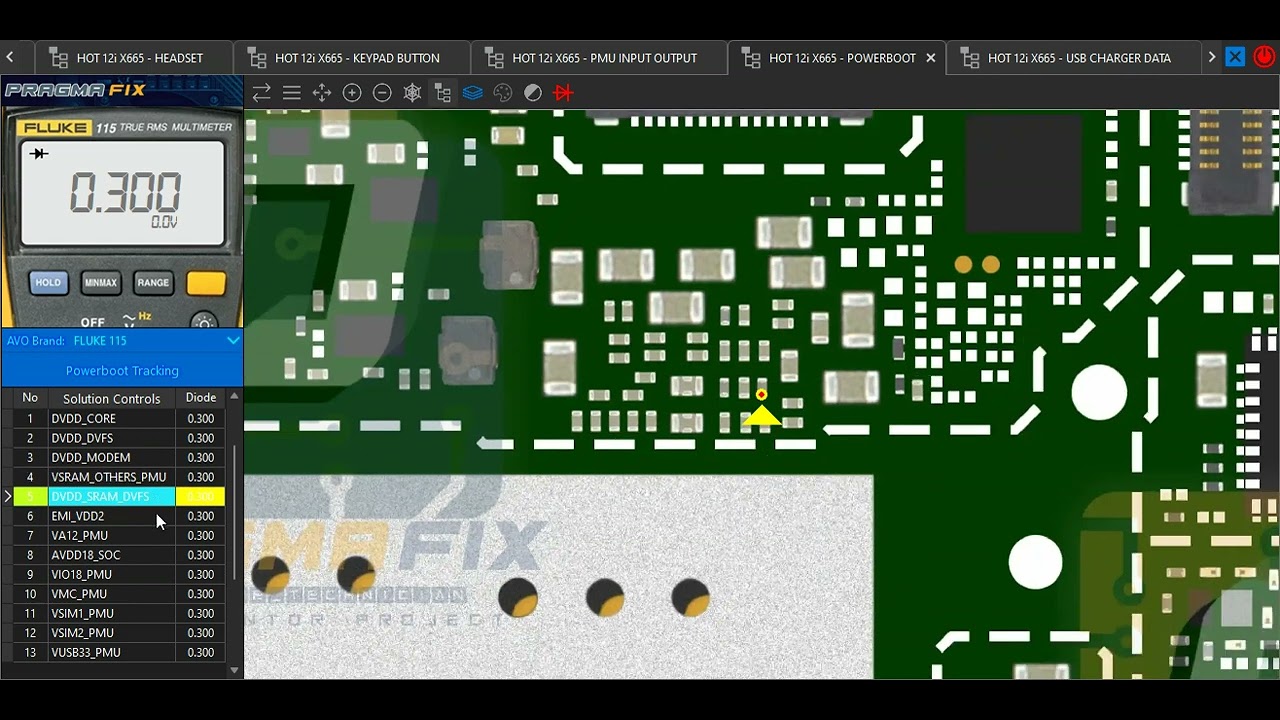
Task: Click the row indicator arrow beside DVDD_SRAM_DVFS
Action: [7, 497]
